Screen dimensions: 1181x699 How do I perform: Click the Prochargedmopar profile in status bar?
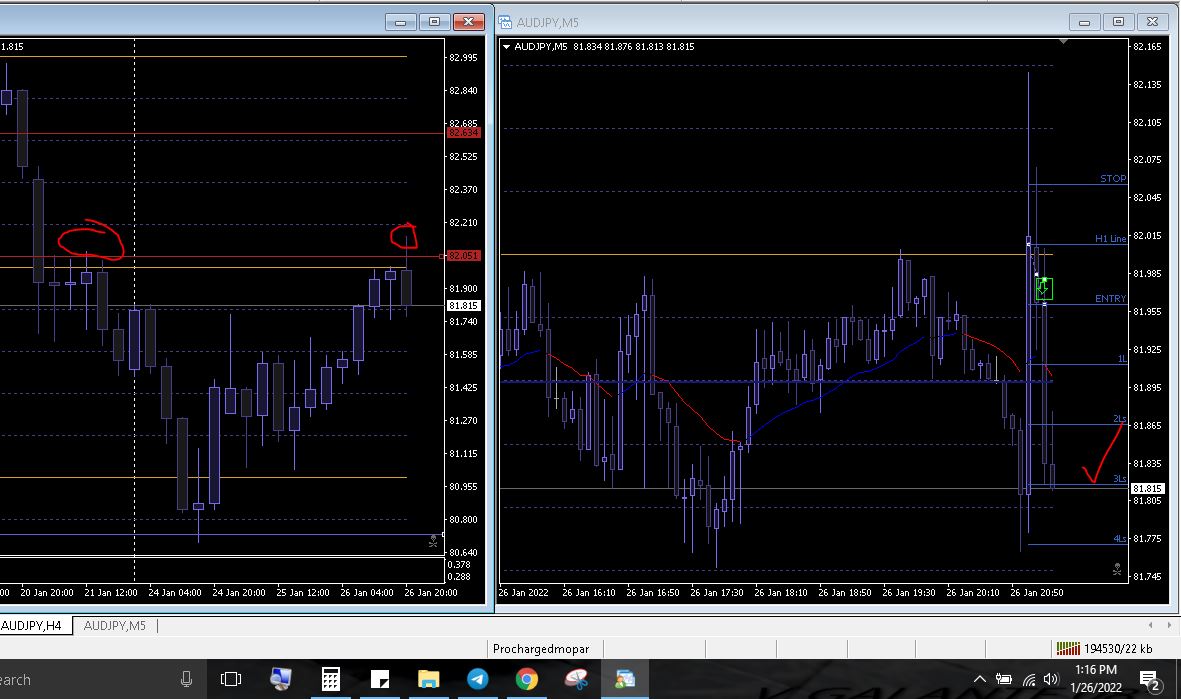coord(541,649)
